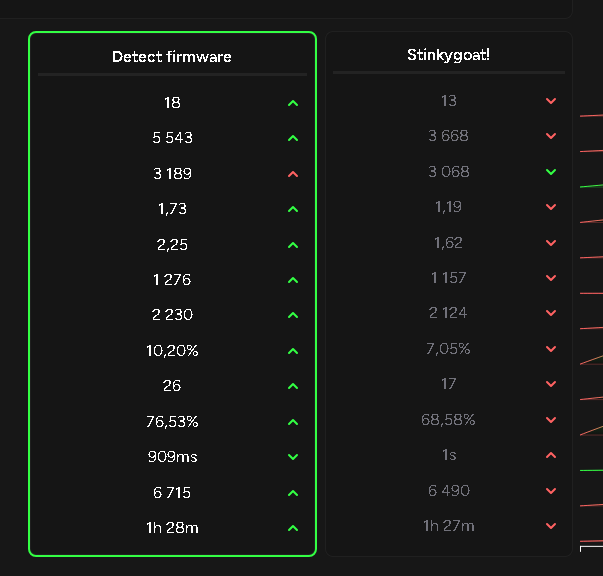Select the value 18 in Detect firmware
Viewport: 603px width, 576px height.
(x=172, y=103)
